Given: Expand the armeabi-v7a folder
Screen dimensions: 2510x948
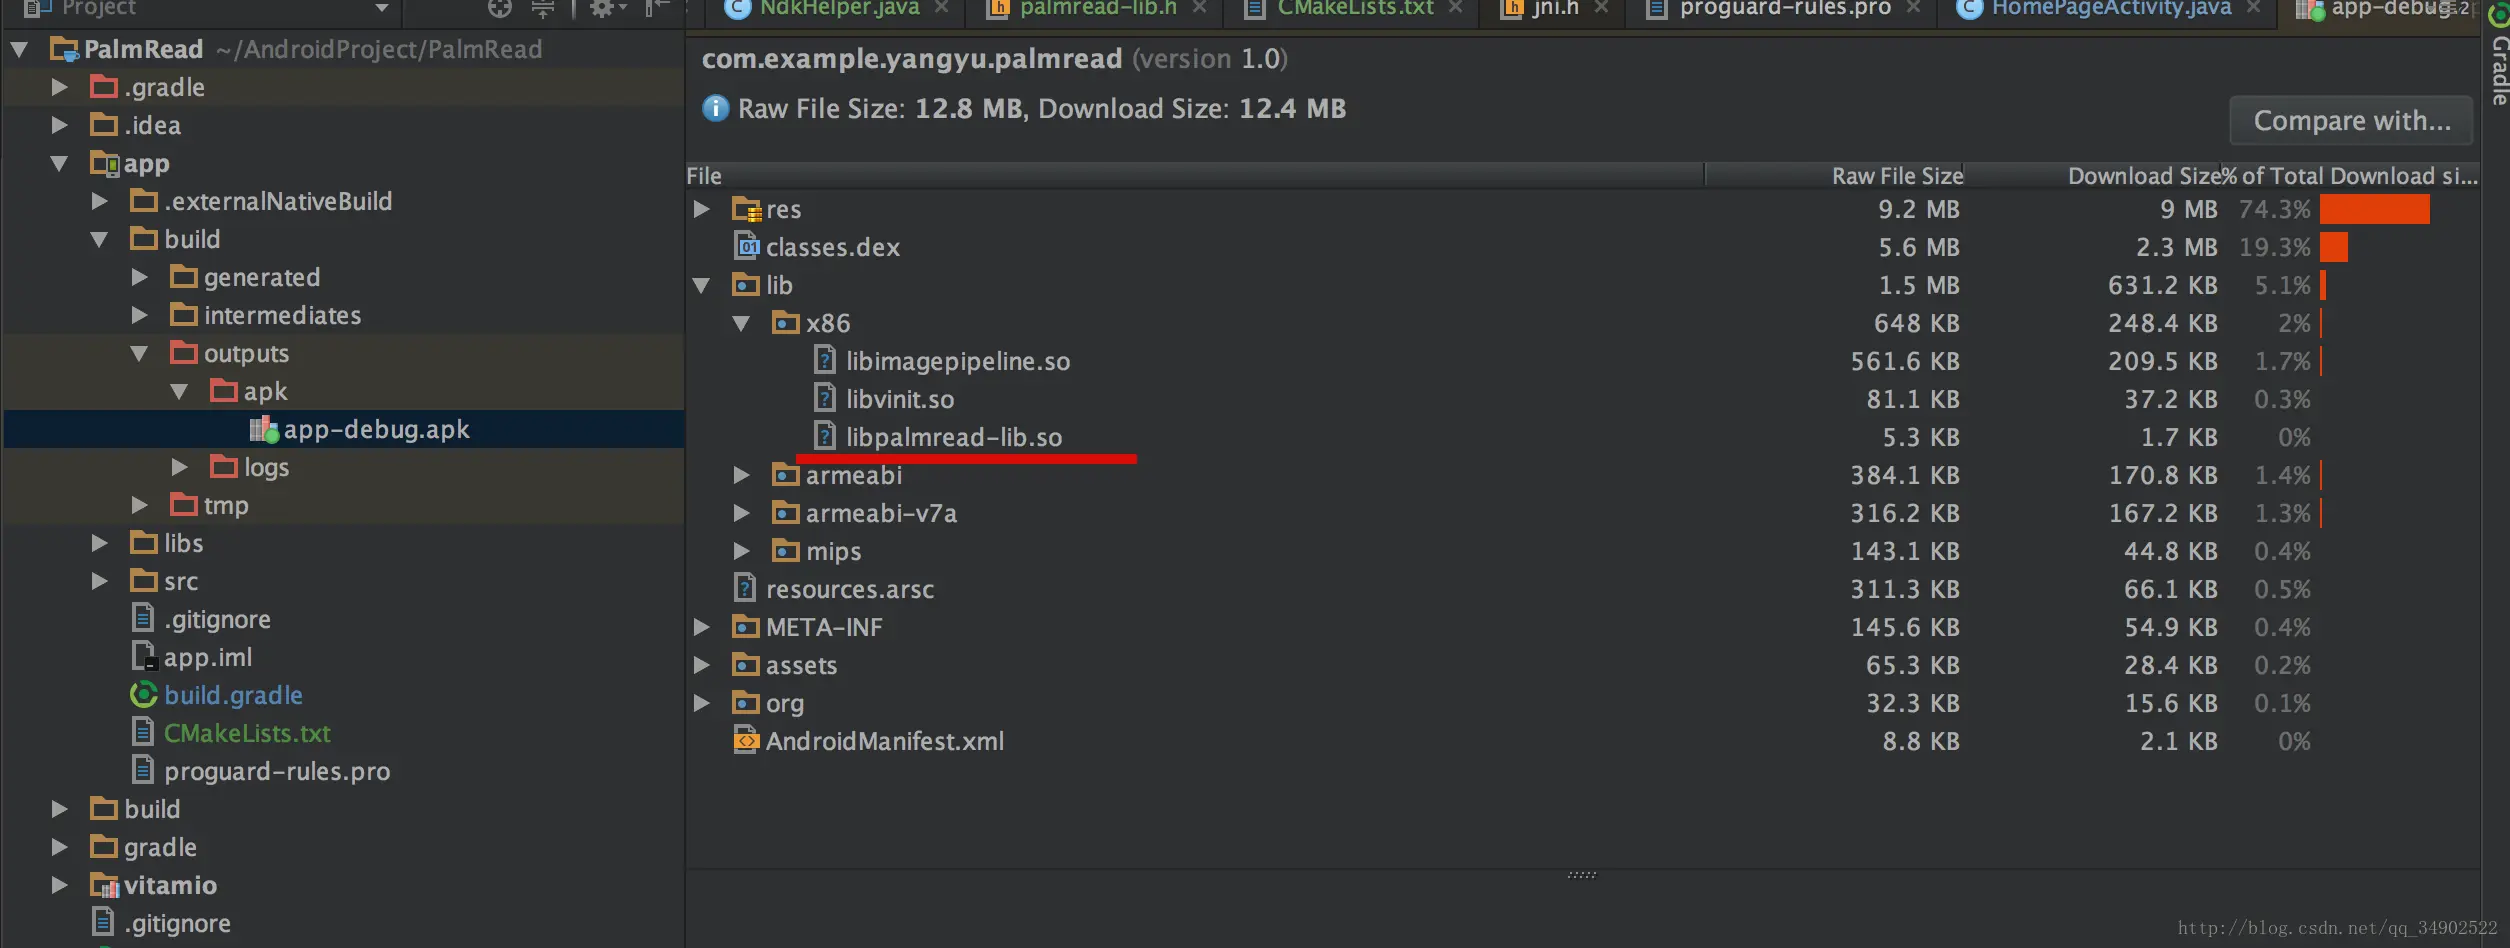Looking at the screenshot, I should click(742, 513).
